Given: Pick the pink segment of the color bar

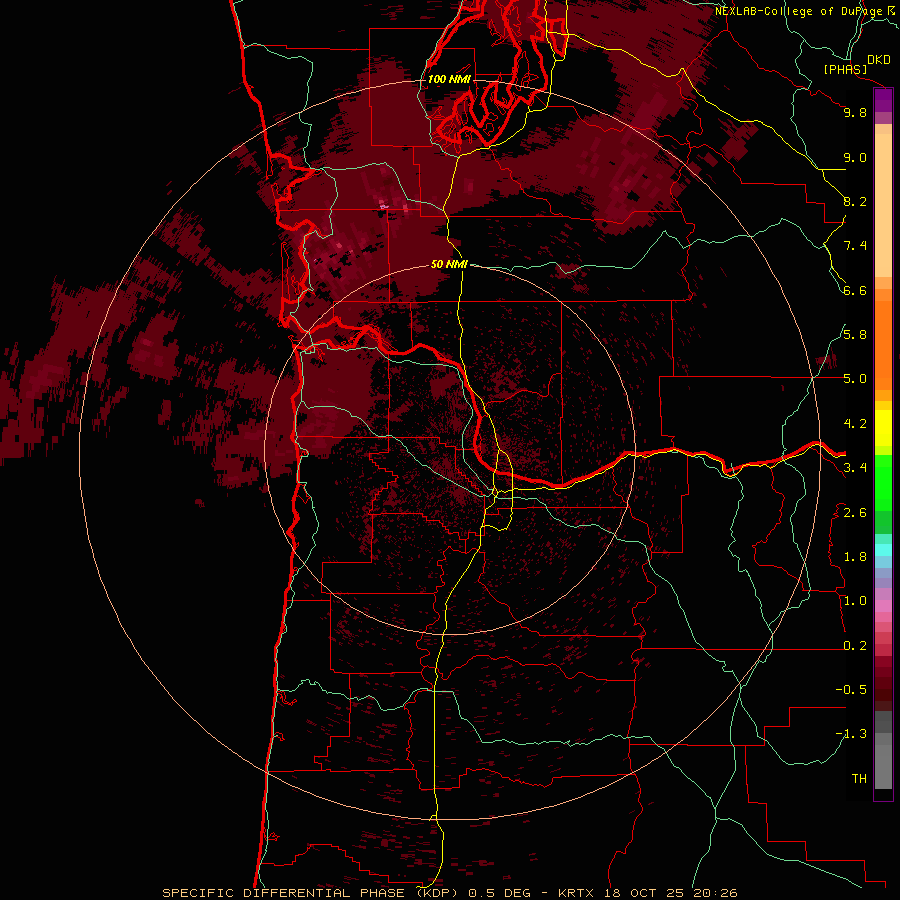Looking at the screenshot, I should tap(883, 605).
